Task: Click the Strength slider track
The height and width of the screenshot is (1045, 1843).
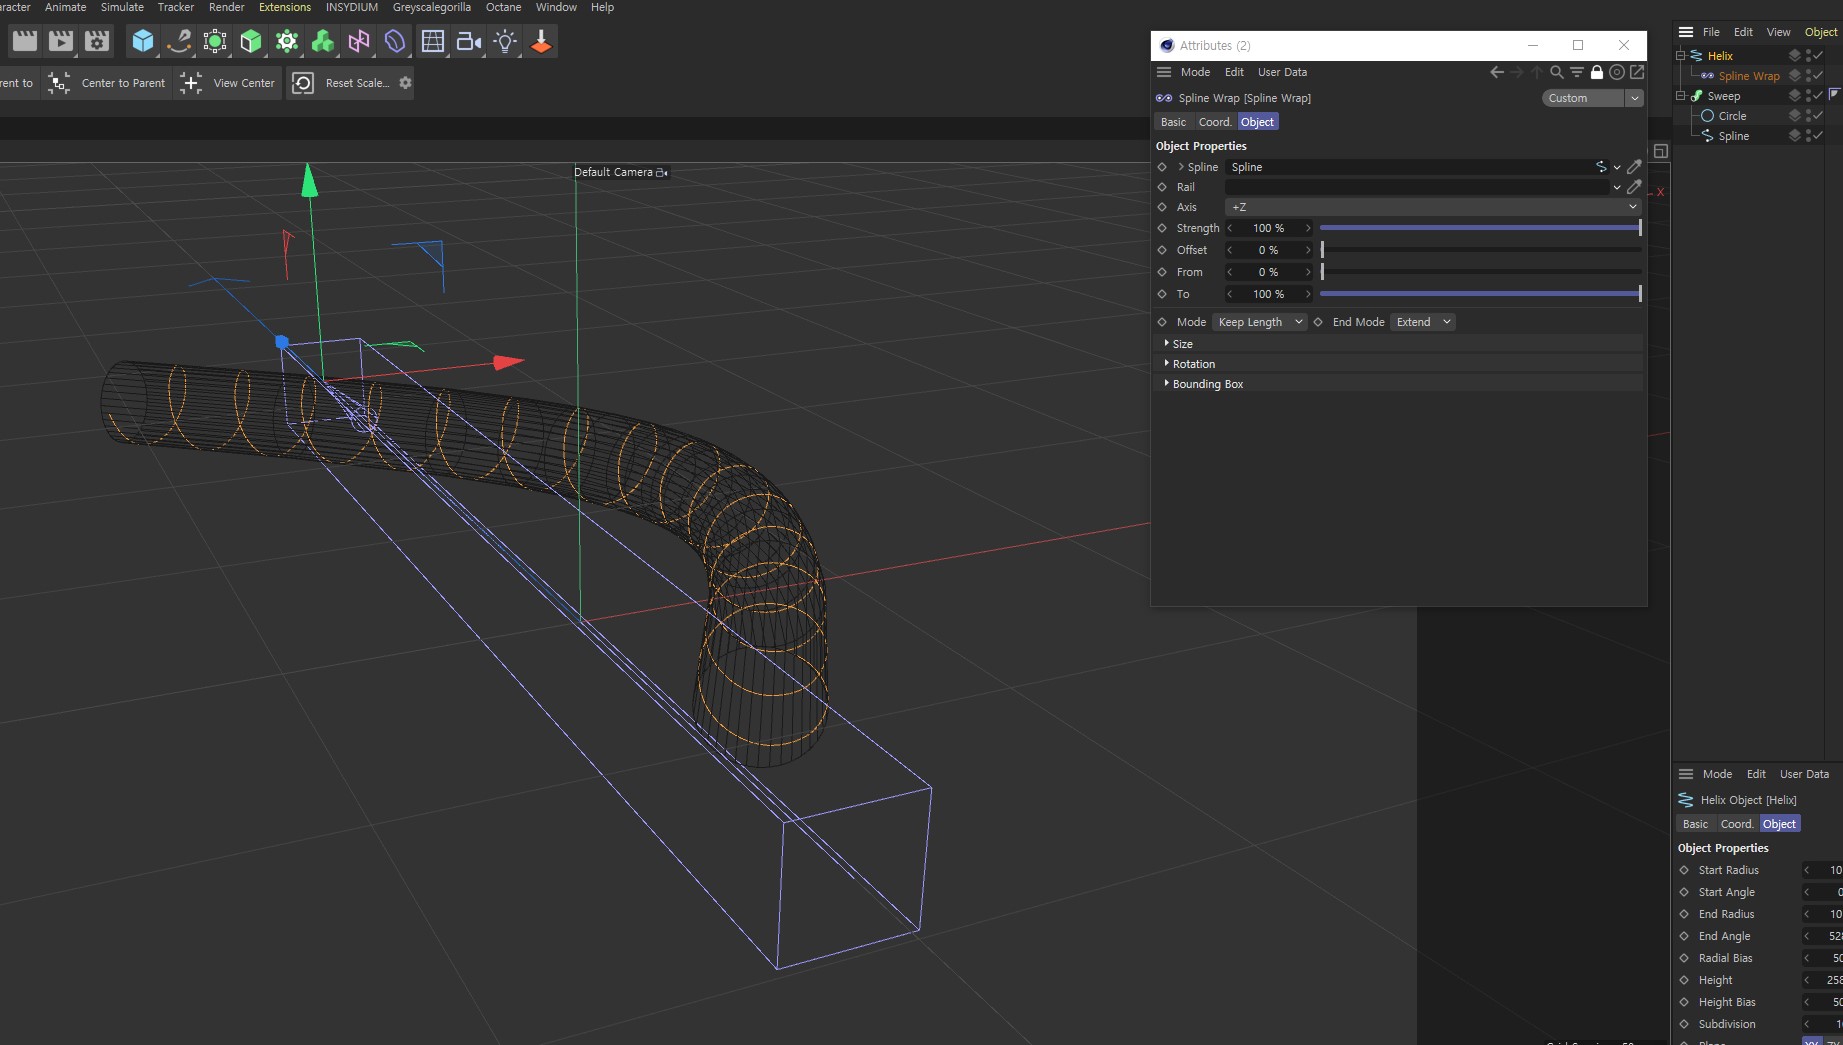Action: tap(1481, 228)
